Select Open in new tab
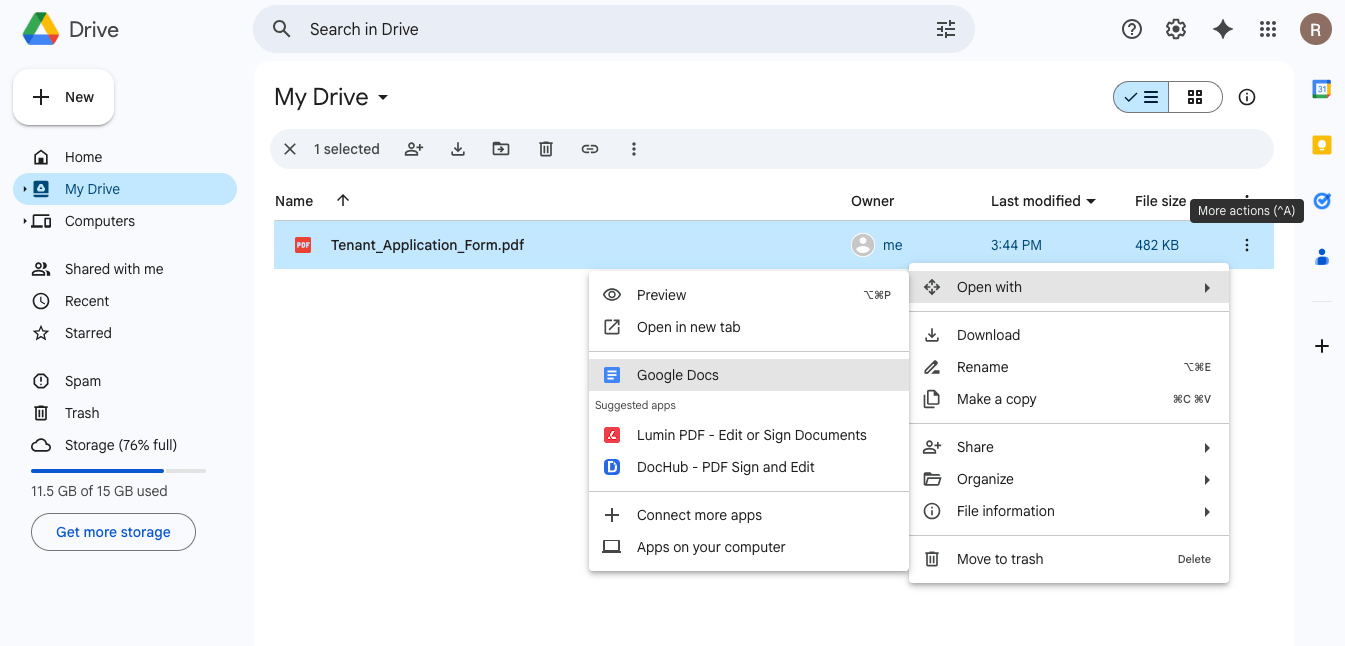Viewport: 1345px width, 646px height. click(749, 327)
